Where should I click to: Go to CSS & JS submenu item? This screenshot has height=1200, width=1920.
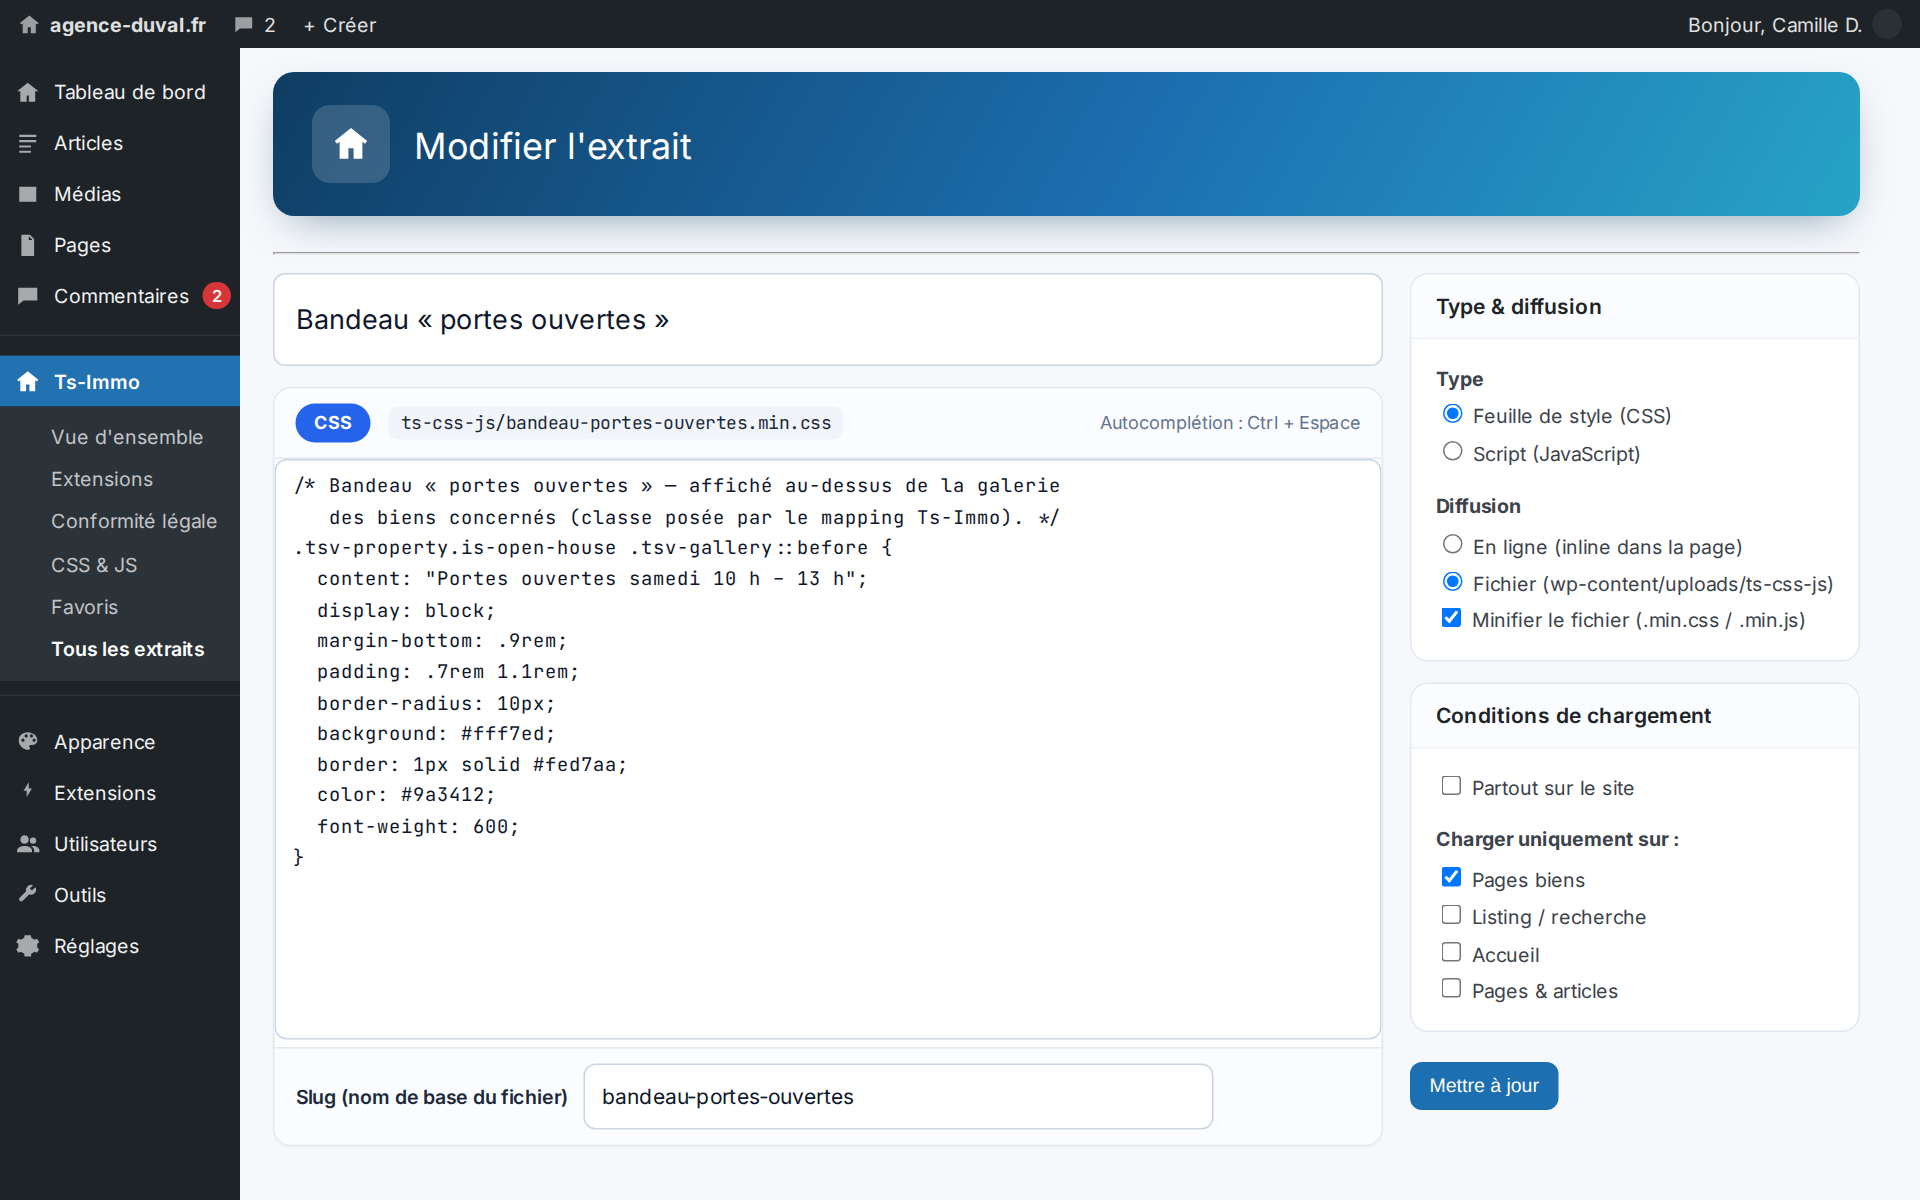pos(94,565)
